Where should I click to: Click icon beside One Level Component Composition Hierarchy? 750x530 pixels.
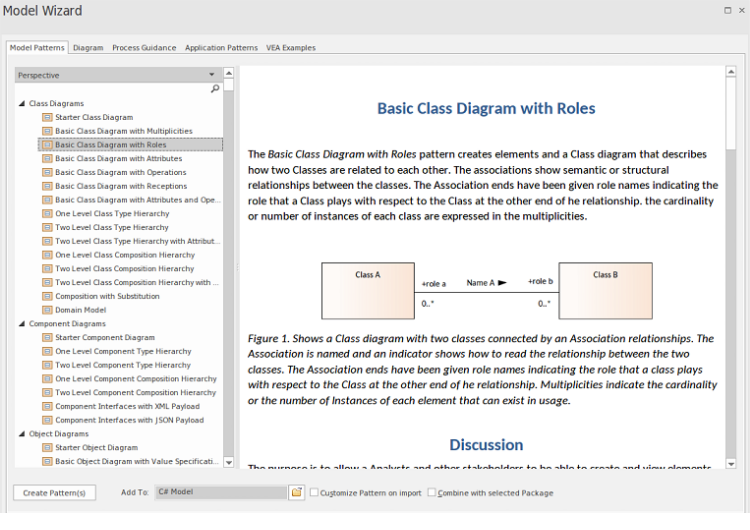[x=47, y=379]
